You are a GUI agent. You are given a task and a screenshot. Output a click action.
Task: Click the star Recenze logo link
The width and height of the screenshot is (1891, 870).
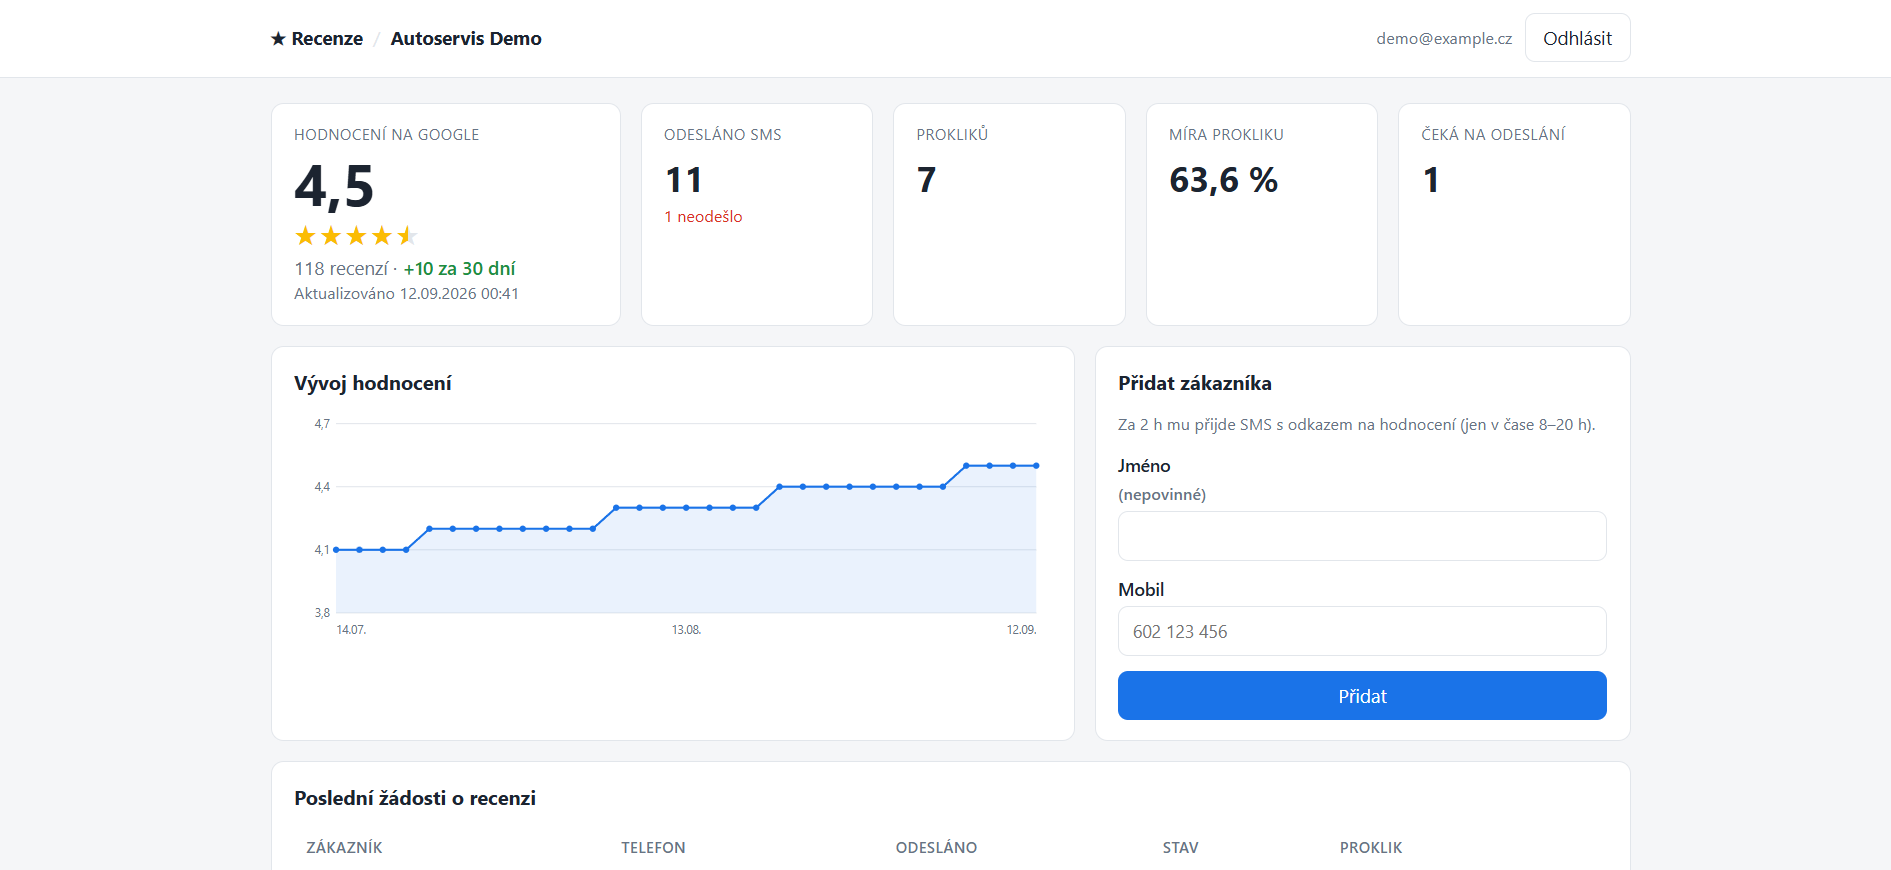pos(317,39)
